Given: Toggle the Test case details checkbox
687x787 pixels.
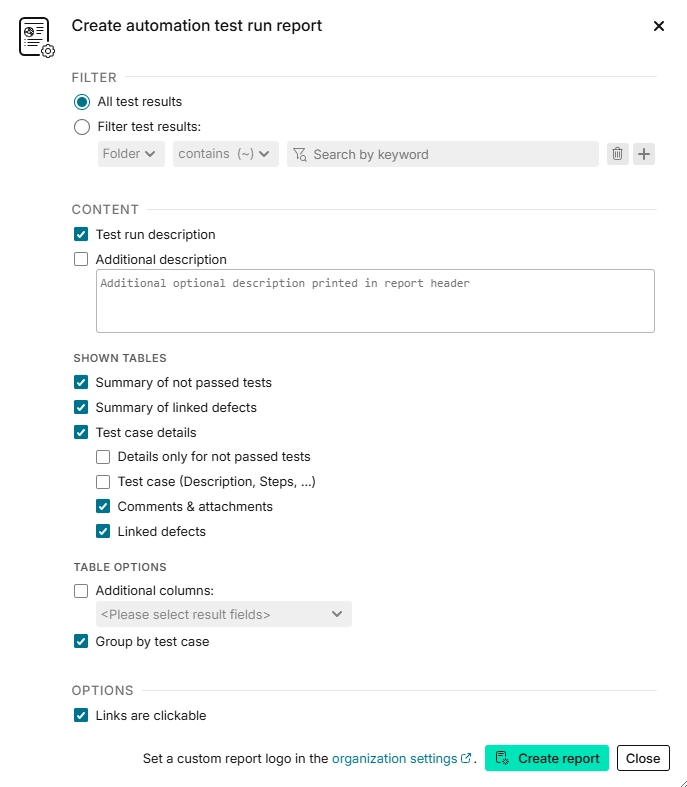Looking at the screenshot, I should (x=81, y=432).
